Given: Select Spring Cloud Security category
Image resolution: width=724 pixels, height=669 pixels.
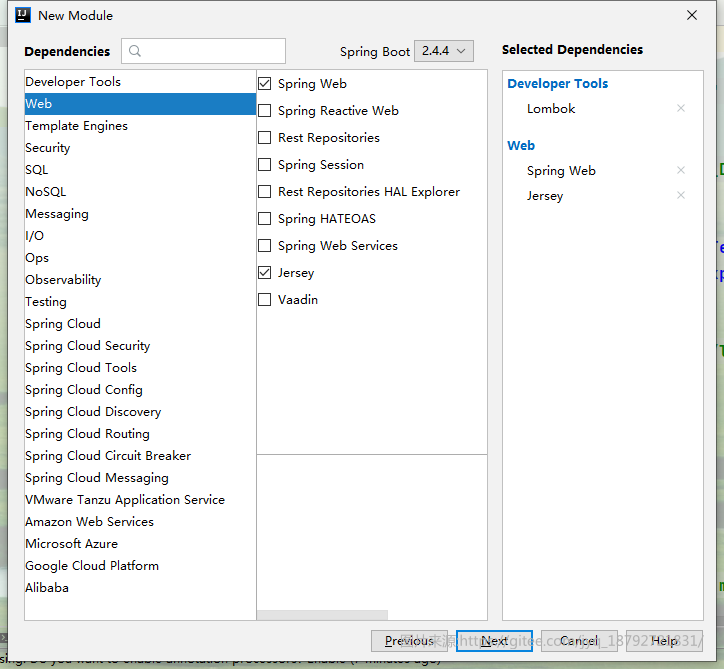Looking at the screenshot, I should point(140,346).
